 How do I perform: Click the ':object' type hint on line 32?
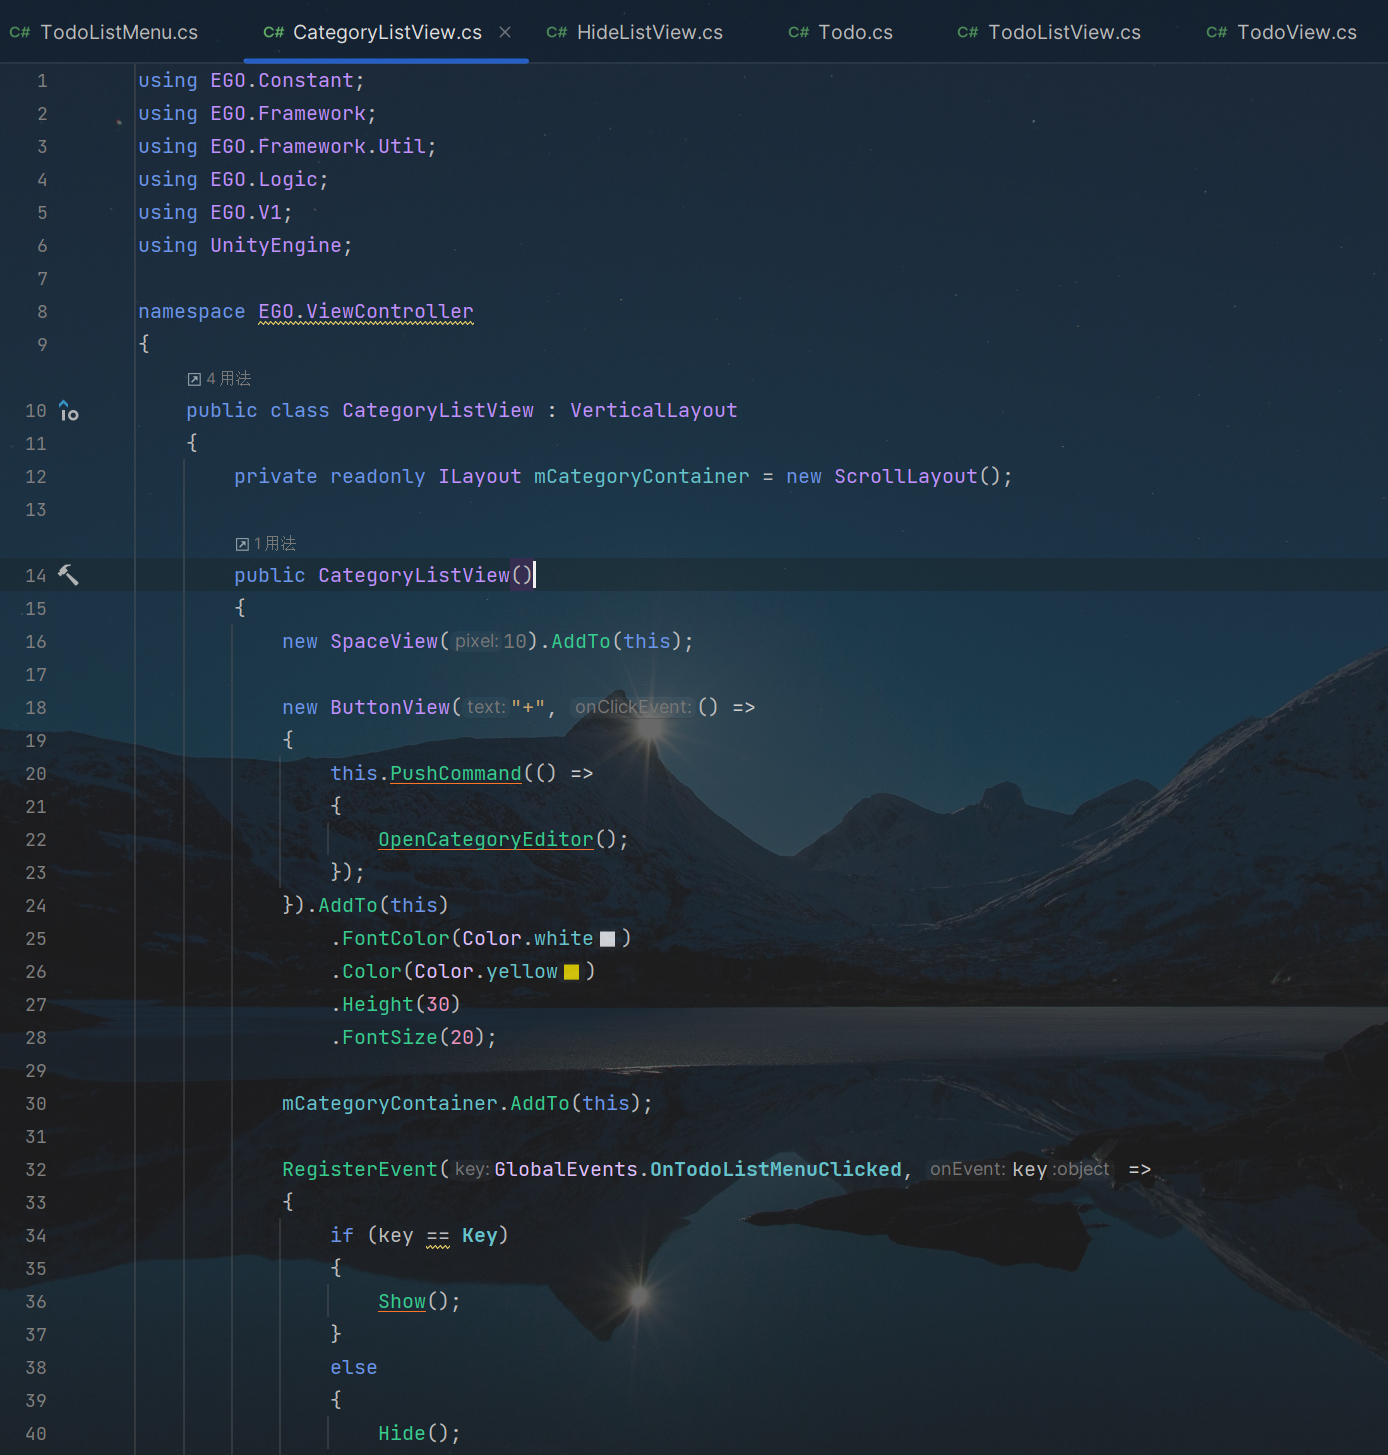pos(1081,1169)
